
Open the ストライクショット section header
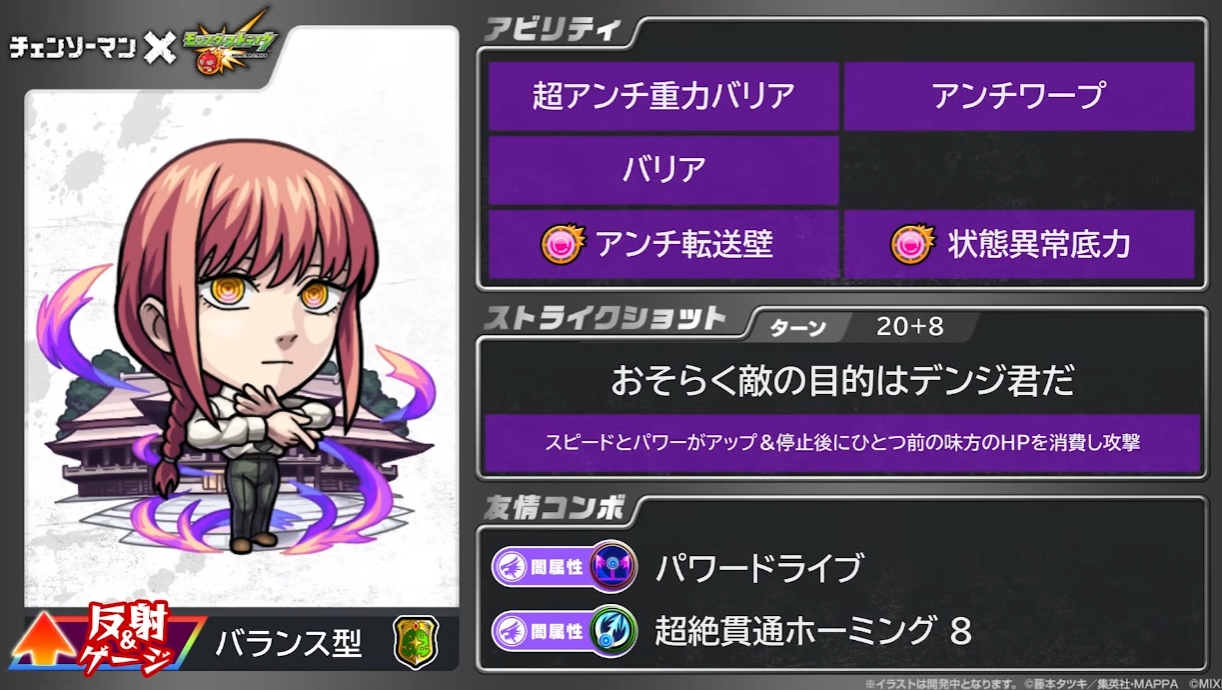tap(605, 319)
